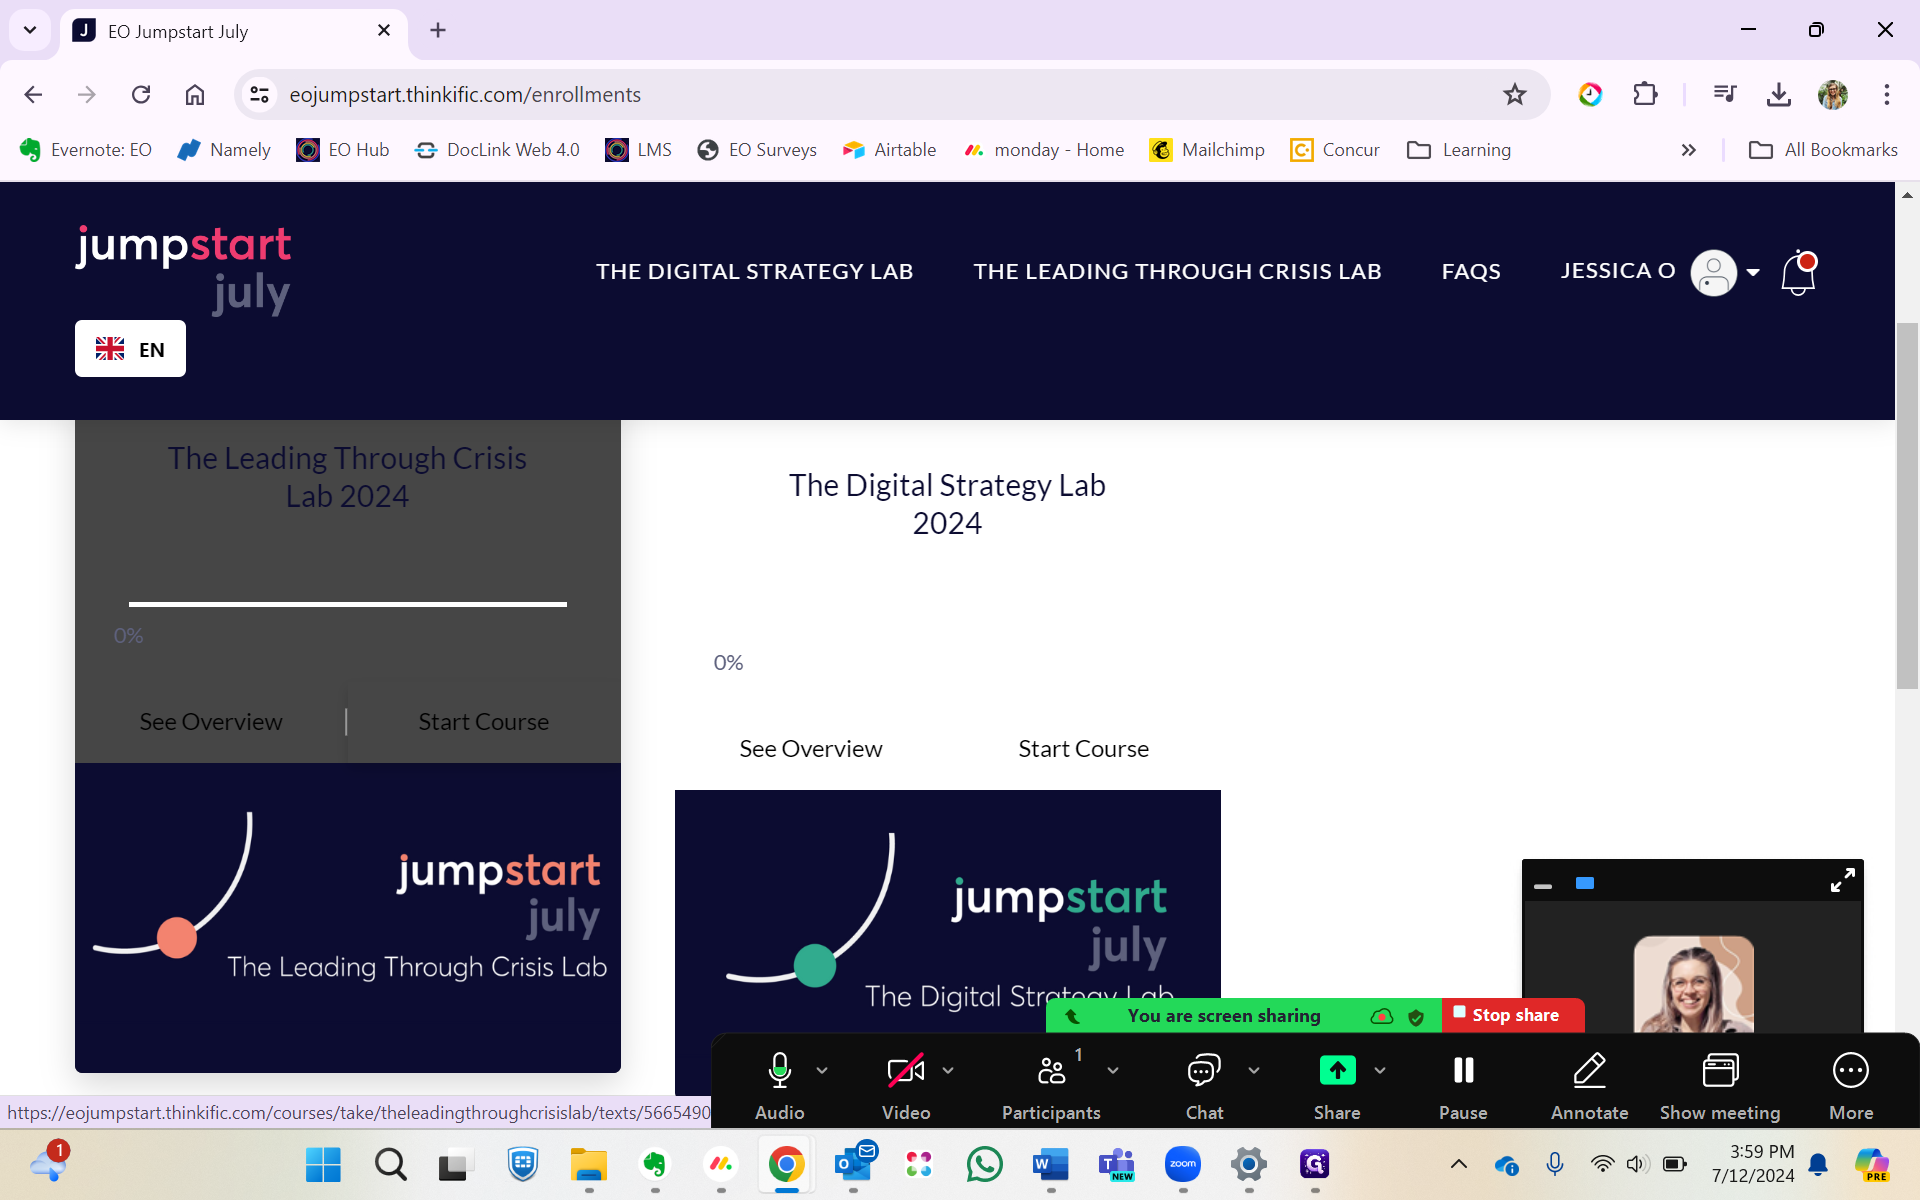Start Course for Digital Strategy Lab
The height and width of the screenshot is (1200, 1920).
pyautogui.click(x=1083, y=749)
